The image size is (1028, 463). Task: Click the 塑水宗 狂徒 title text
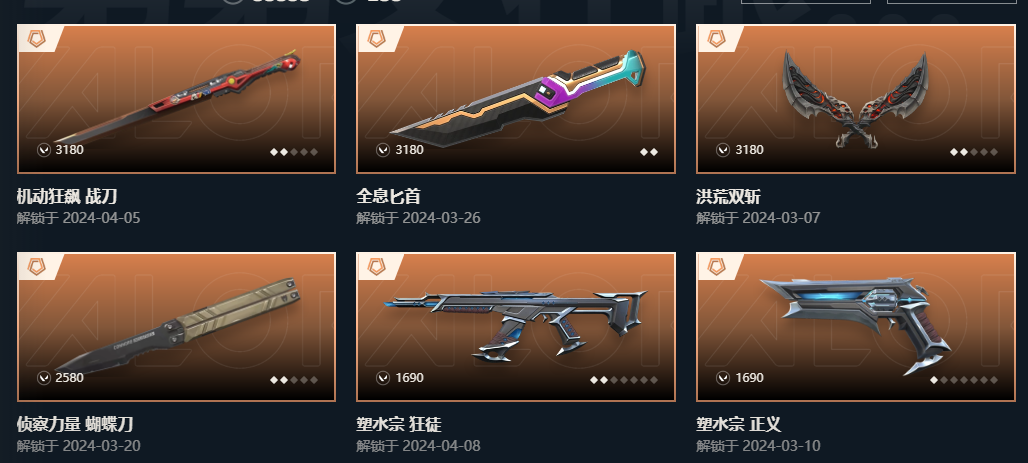[399, 424]
